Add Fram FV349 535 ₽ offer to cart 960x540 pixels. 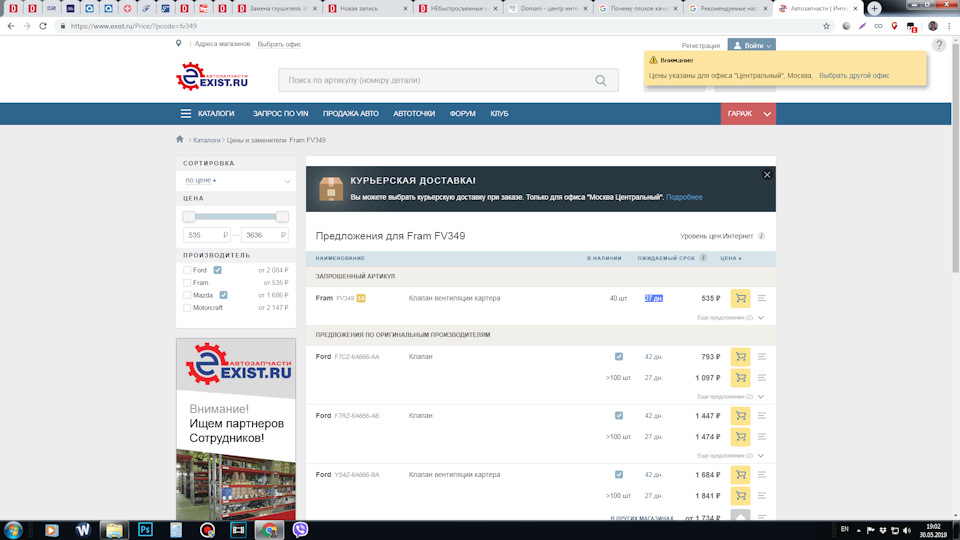(x=740, y=298)
